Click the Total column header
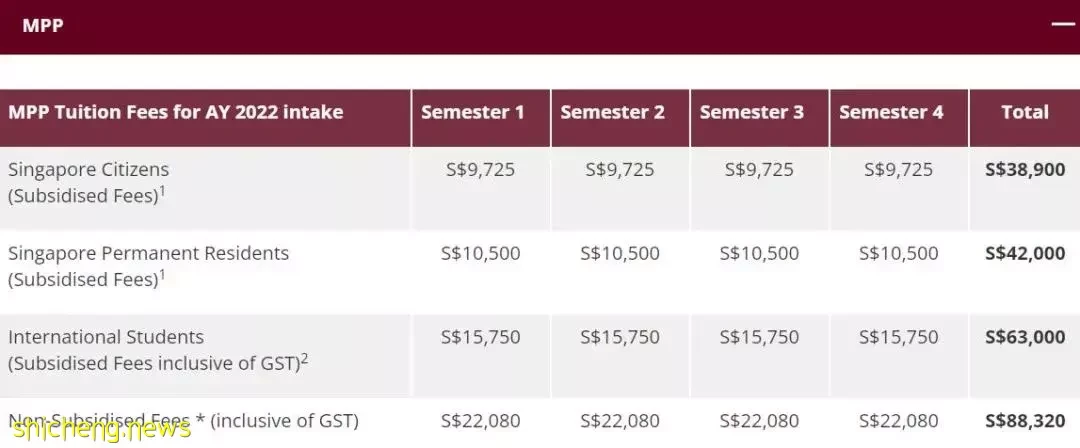 pyautogui.click(x=1025, y=112)
